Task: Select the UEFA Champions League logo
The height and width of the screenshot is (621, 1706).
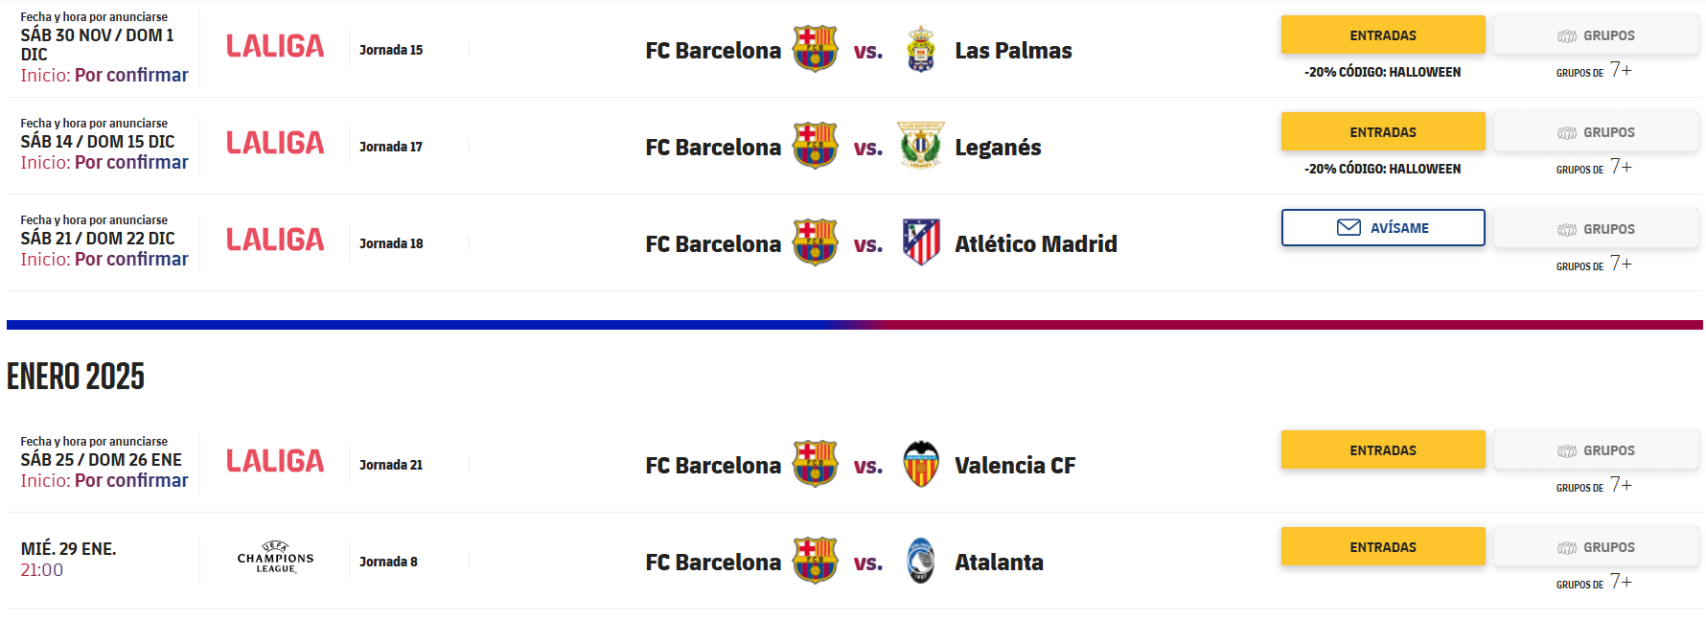Action: (x=273, y=558)
